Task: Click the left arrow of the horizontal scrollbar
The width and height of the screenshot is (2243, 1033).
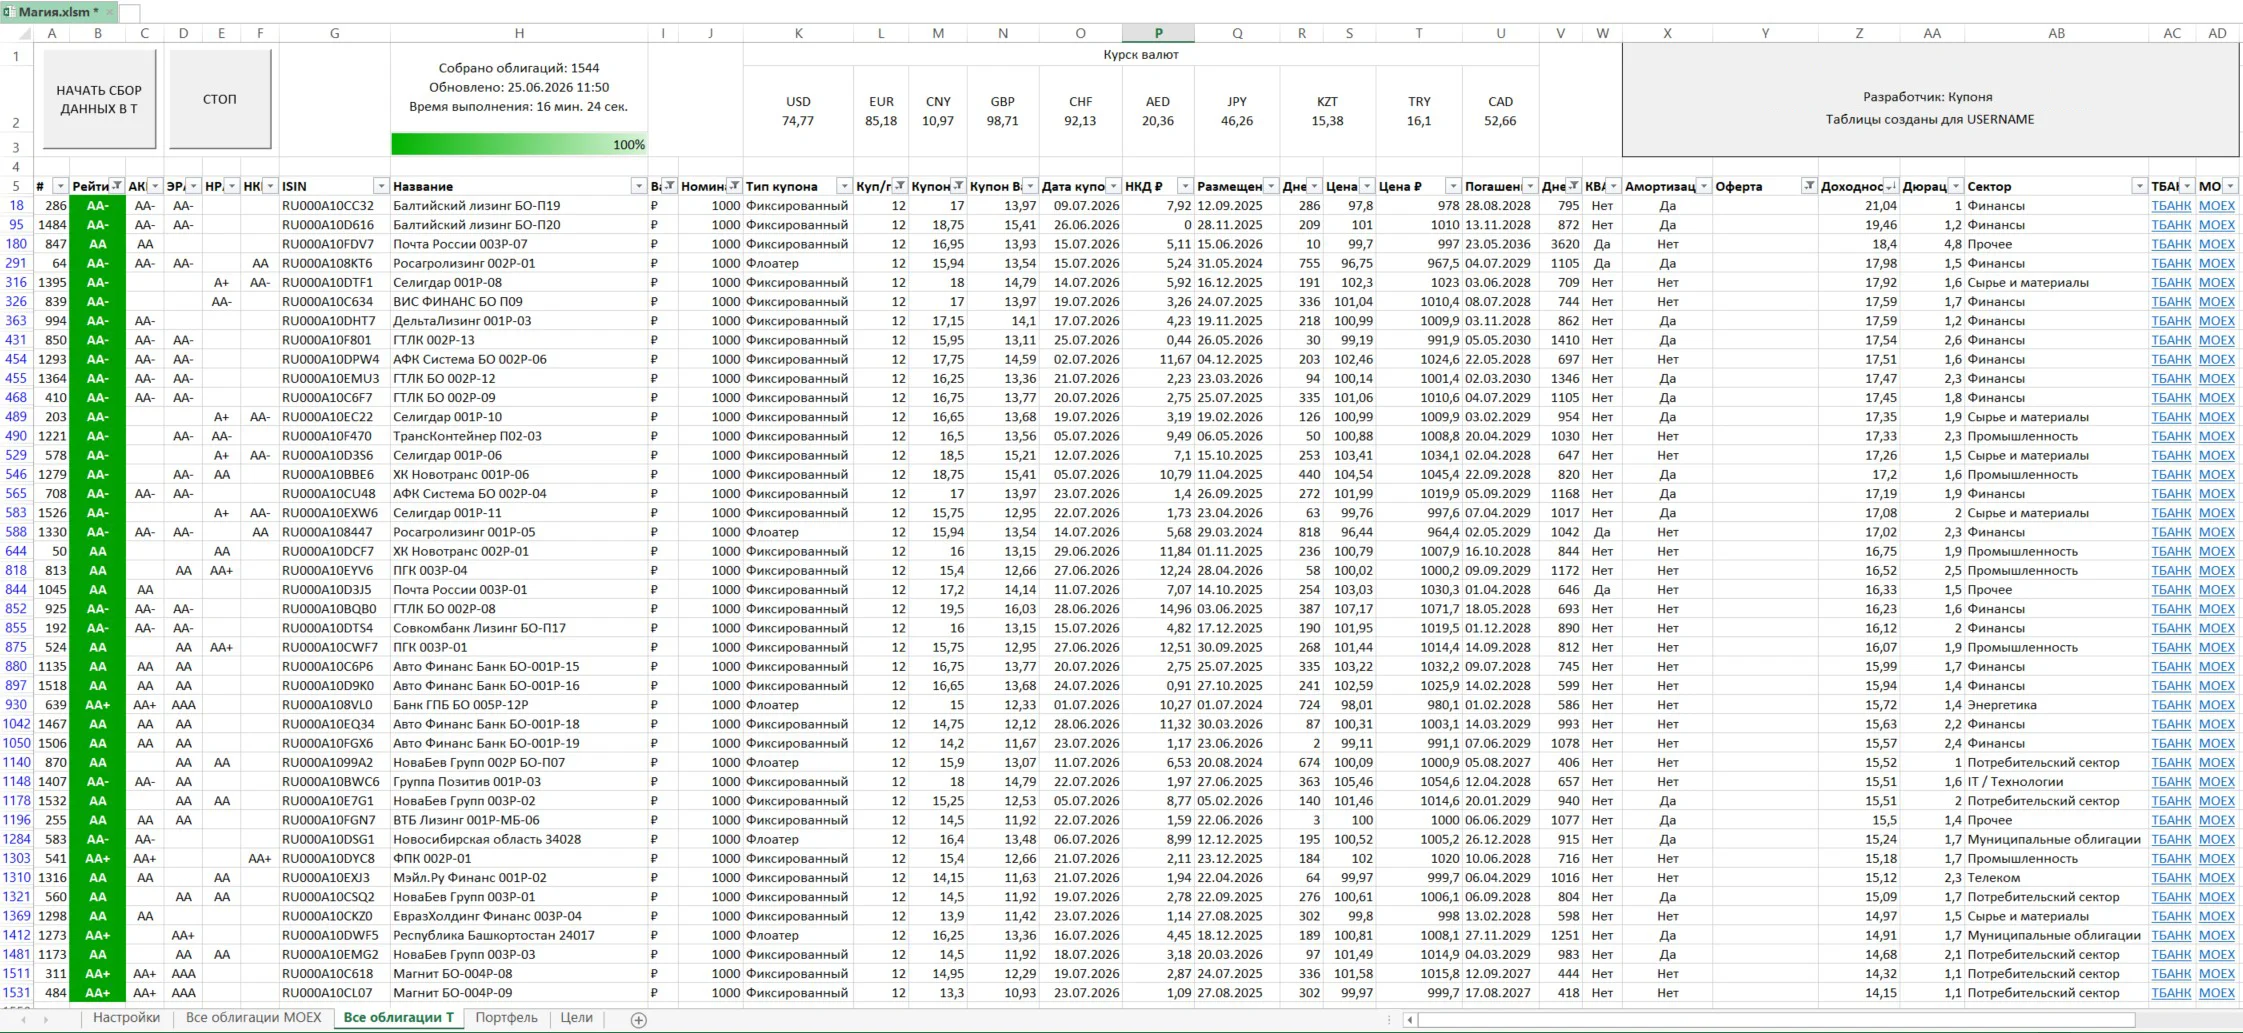Action: point(1410,1019)
